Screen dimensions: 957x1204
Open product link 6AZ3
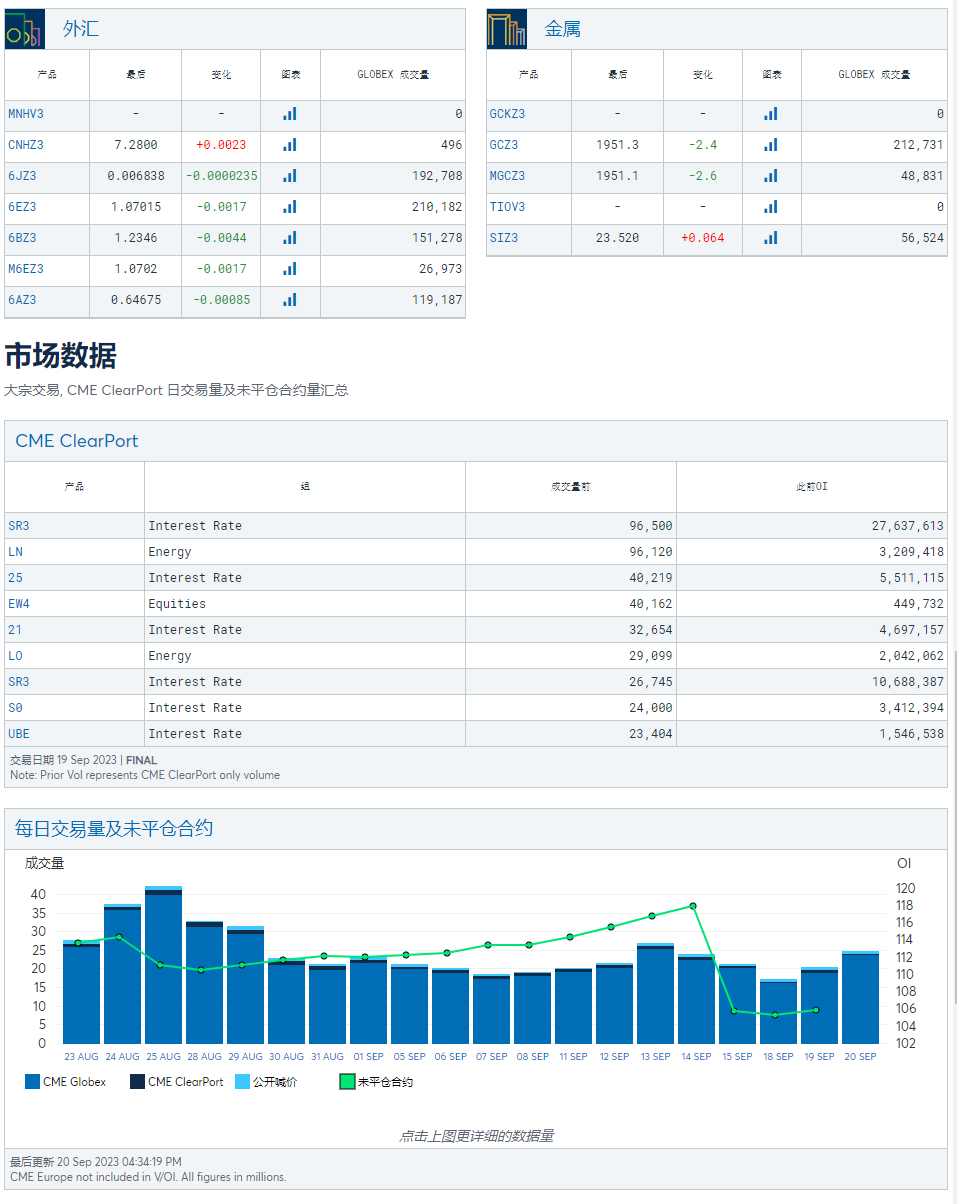(x=22, y=300)
